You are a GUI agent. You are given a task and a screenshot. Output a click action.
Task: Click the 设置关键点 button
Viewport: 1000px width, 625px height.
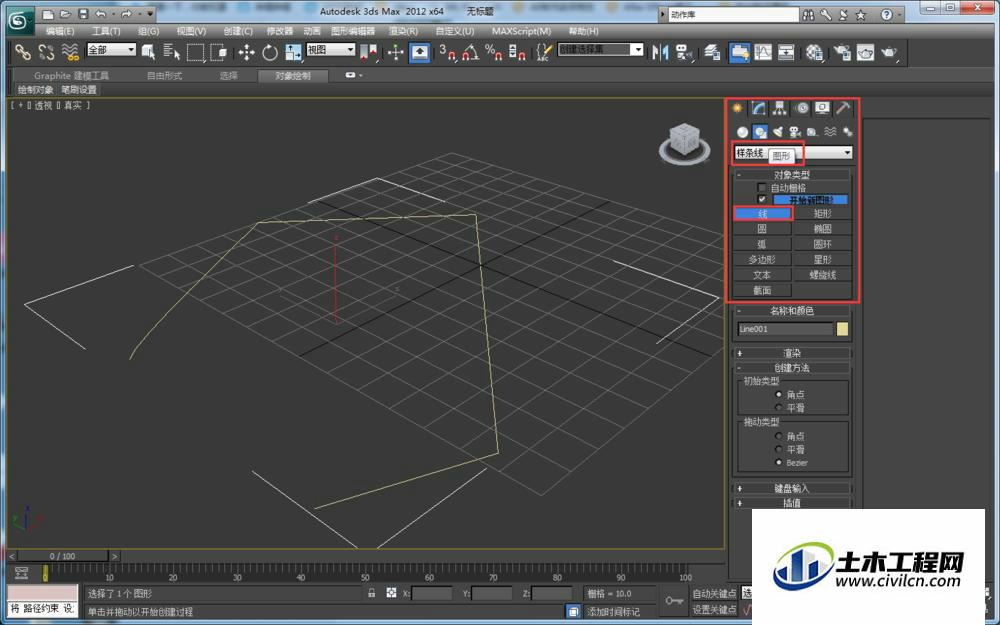pos(714,610)
